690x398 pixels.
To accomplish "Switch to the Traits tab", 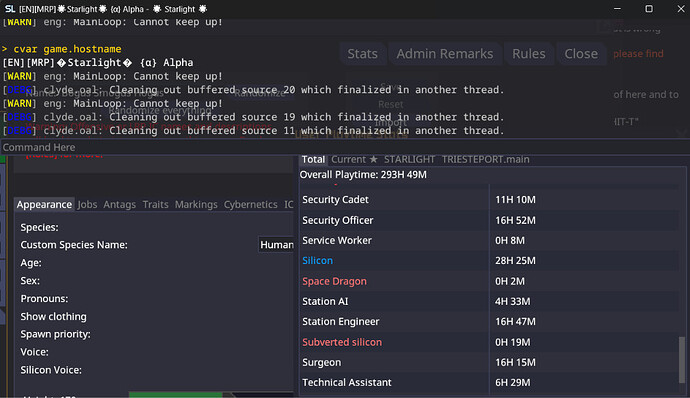I will click(155, 204).
